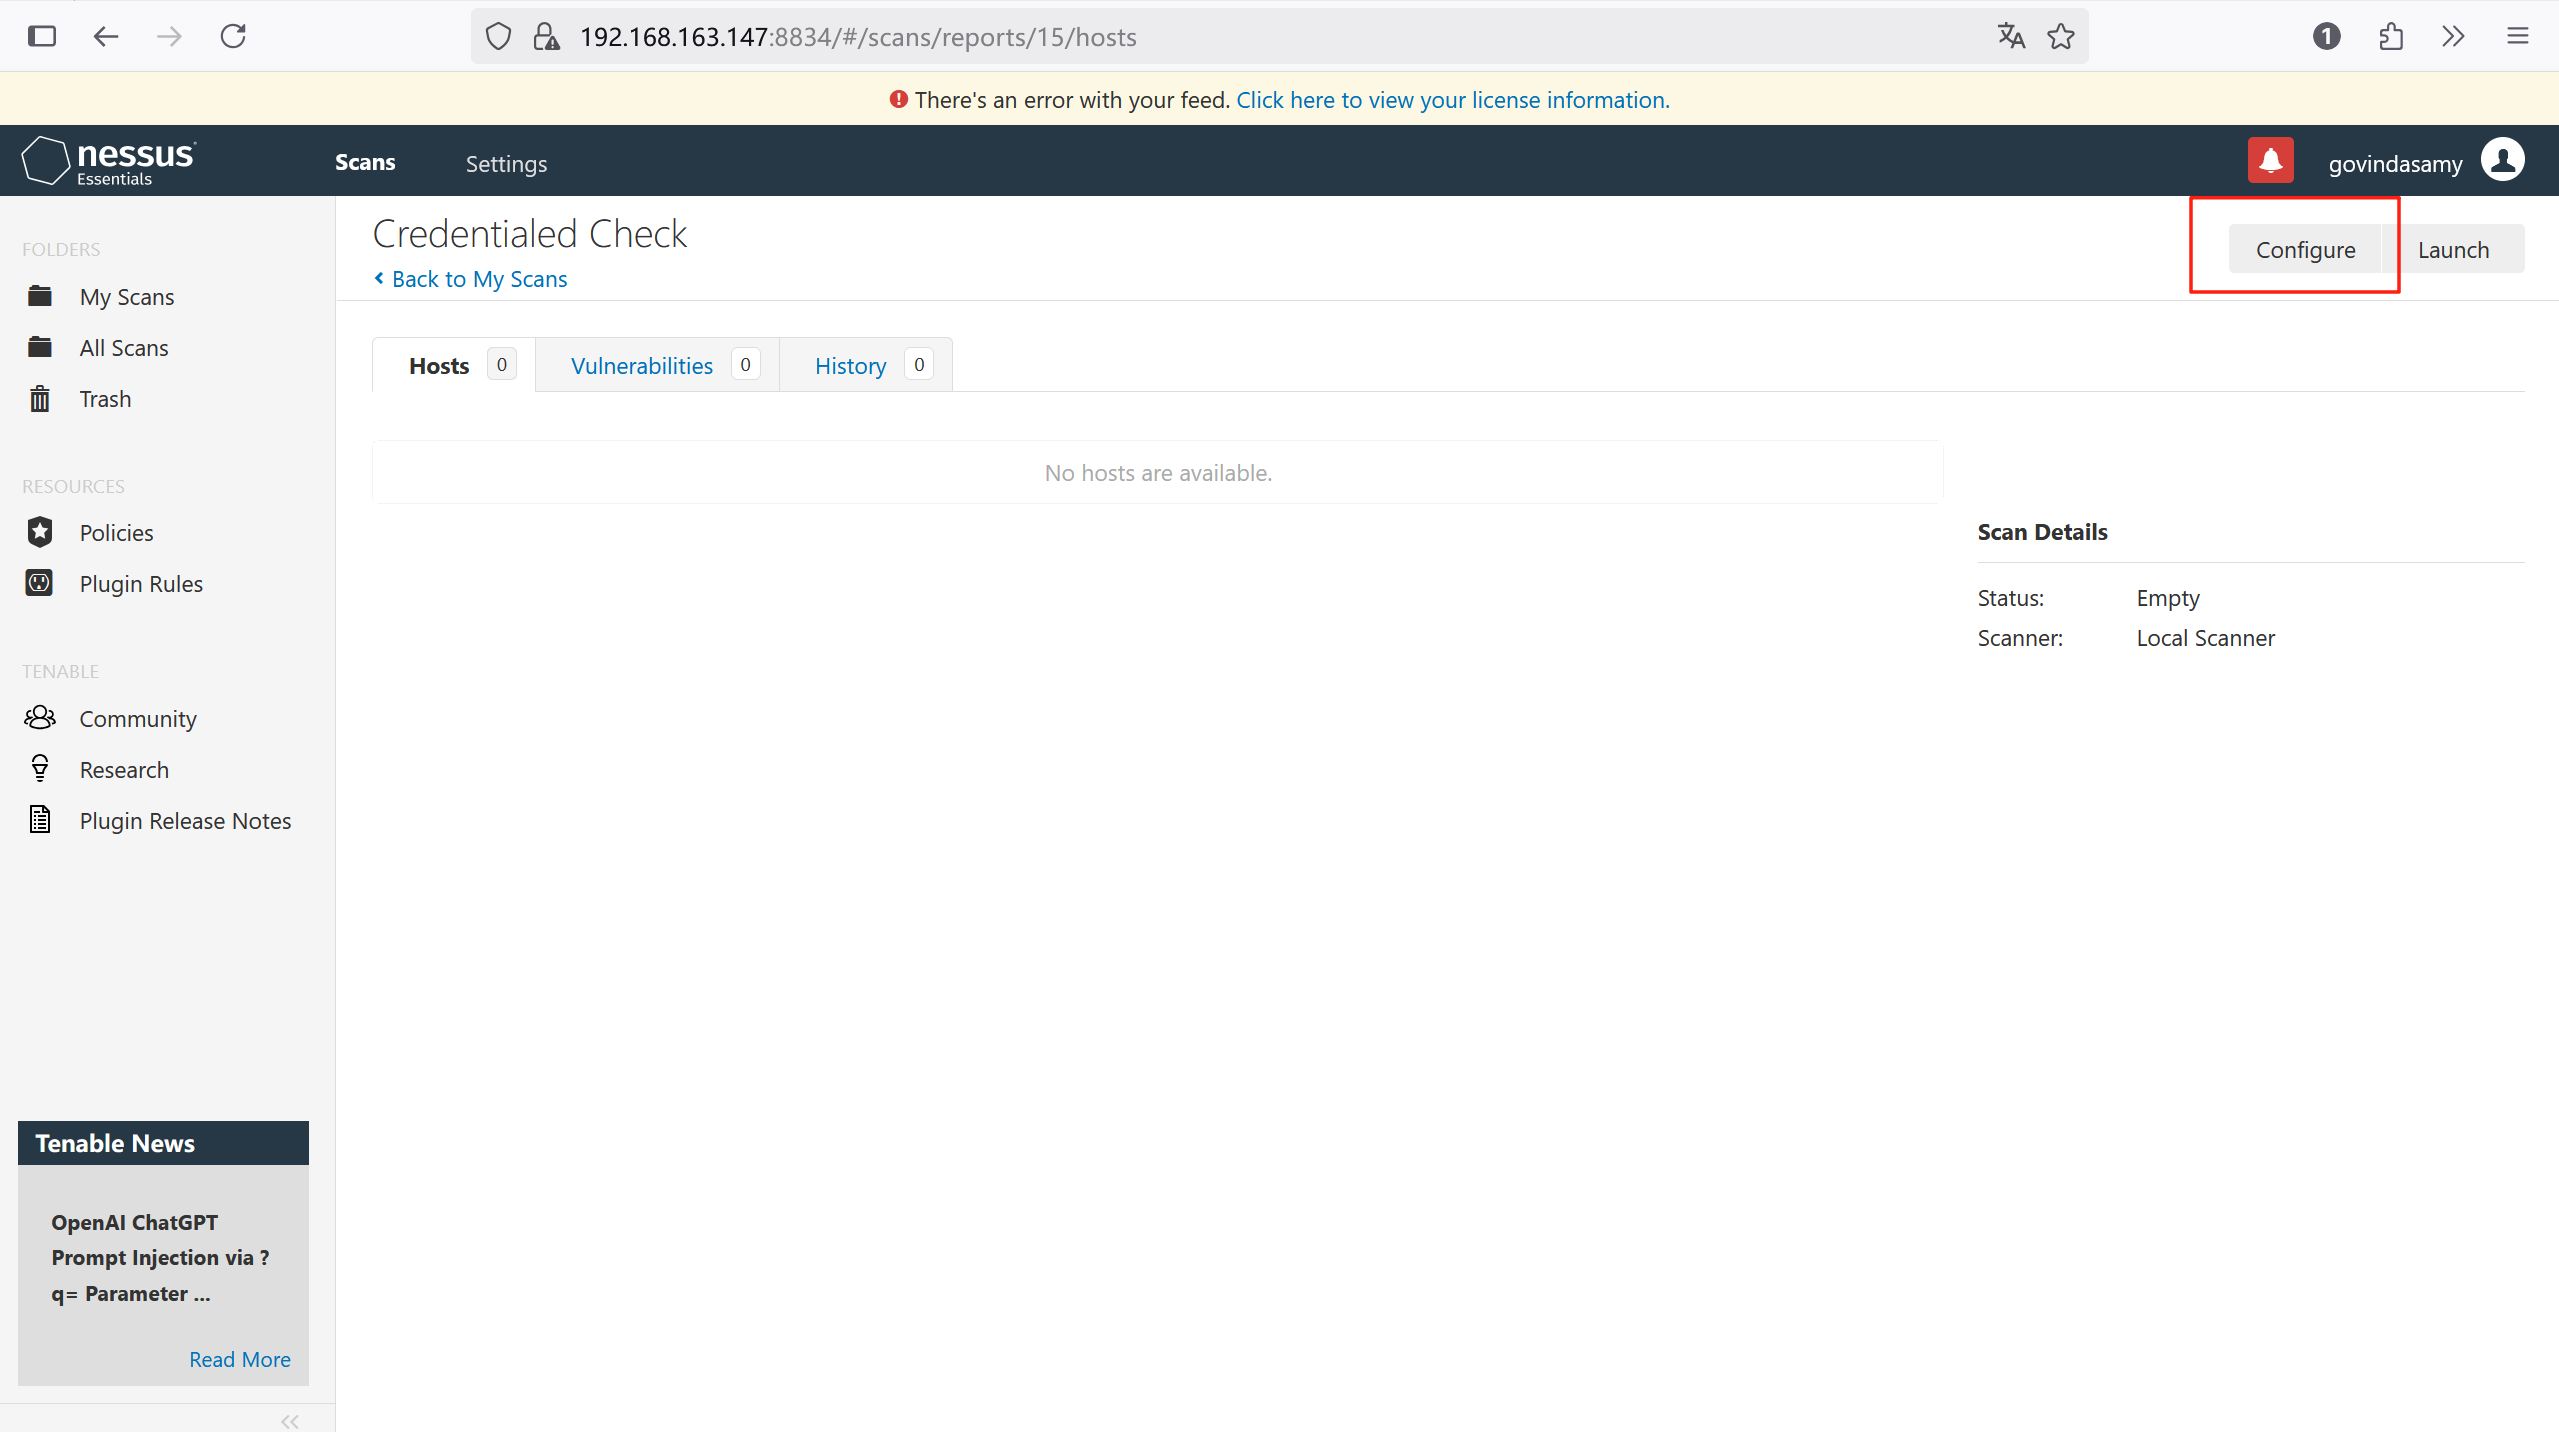Open the My Scans folder

(x=127, y=297)
